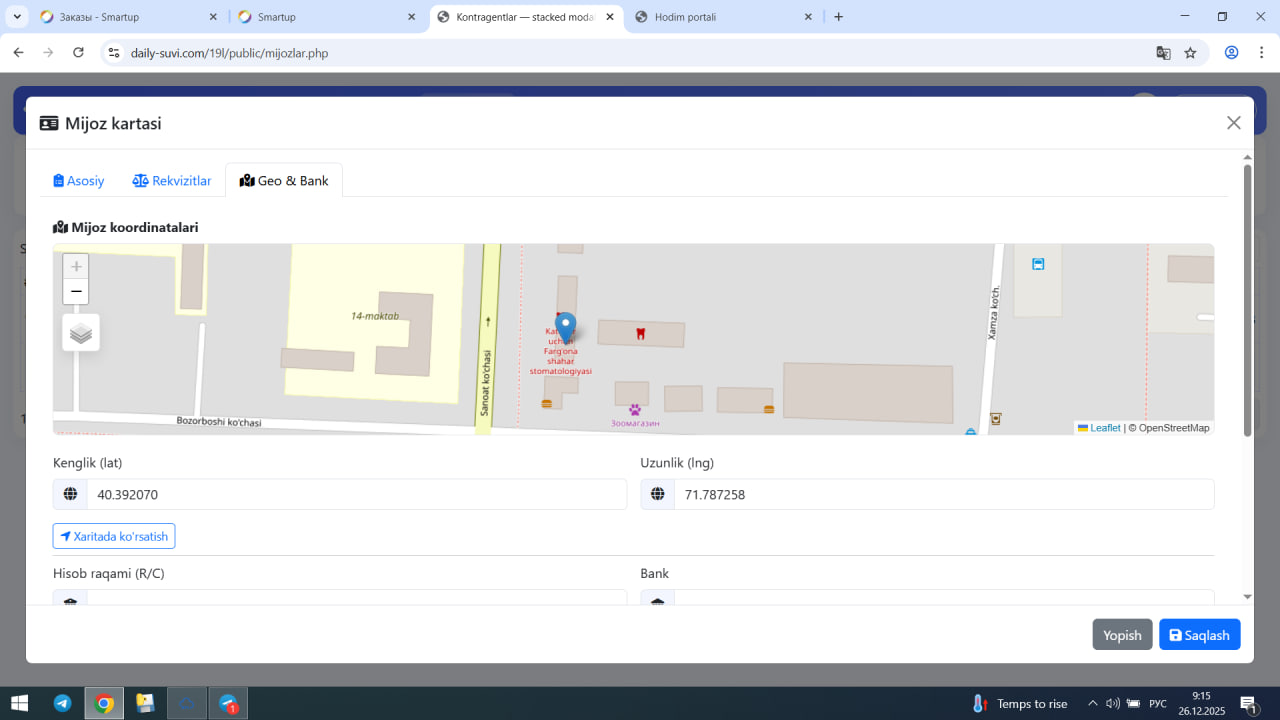Click the Uzunlik (lng) input field
Screen dimensions: 1280x720
[x=943, y=494]
